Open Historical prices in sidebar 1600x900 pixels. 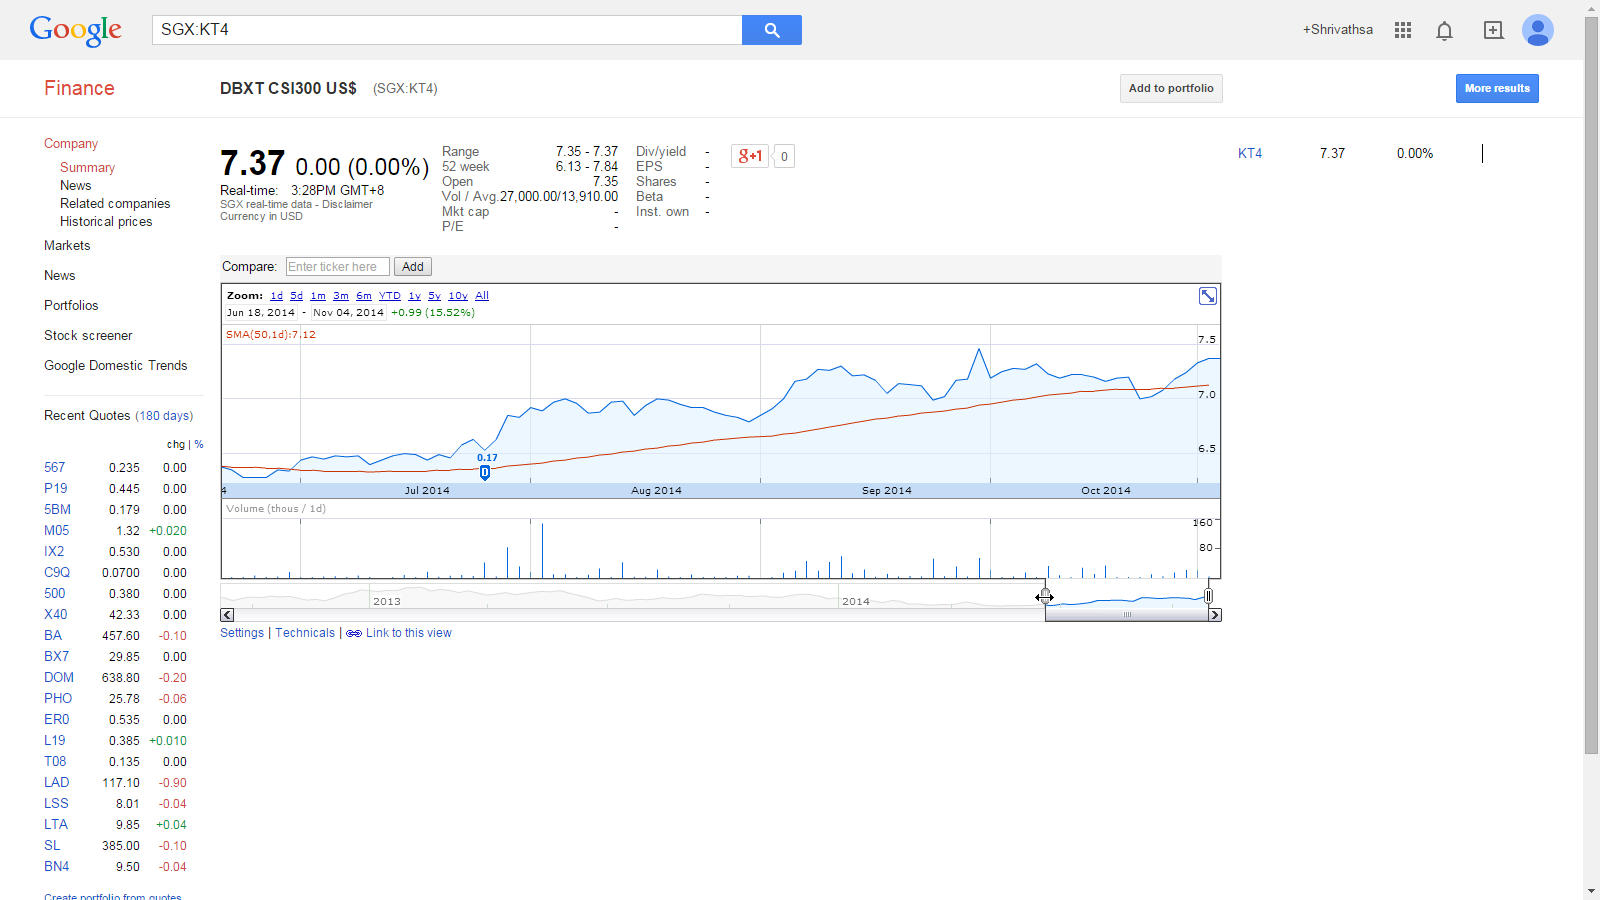(106, 222)
